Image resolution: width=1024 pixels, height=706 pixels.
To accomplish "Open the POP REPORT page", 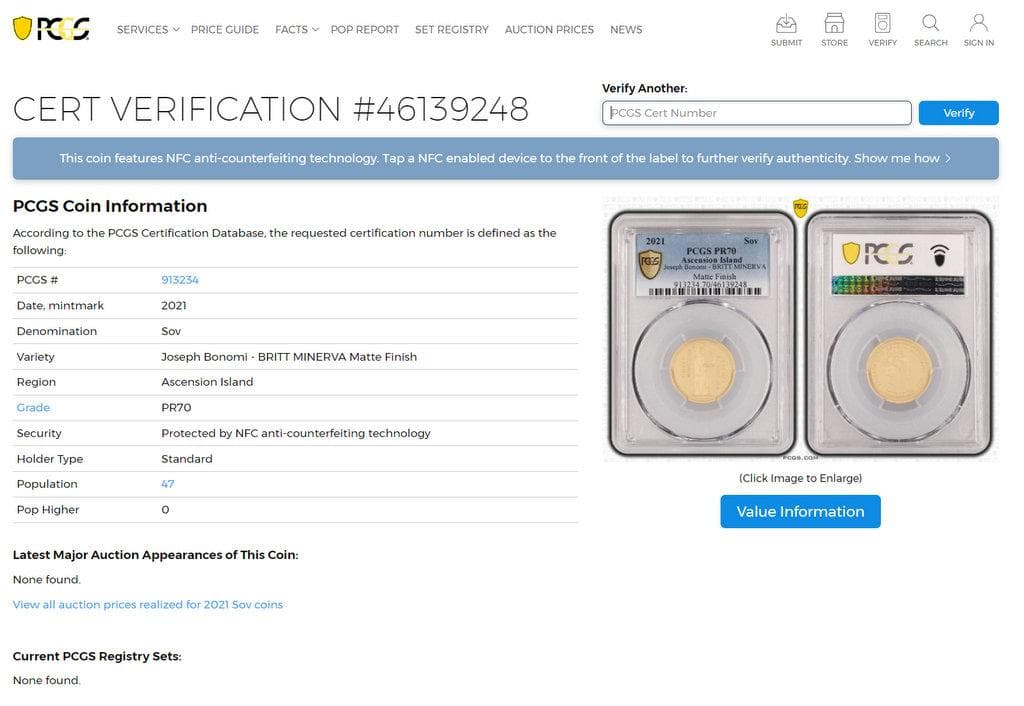I will tap(365, 29).
